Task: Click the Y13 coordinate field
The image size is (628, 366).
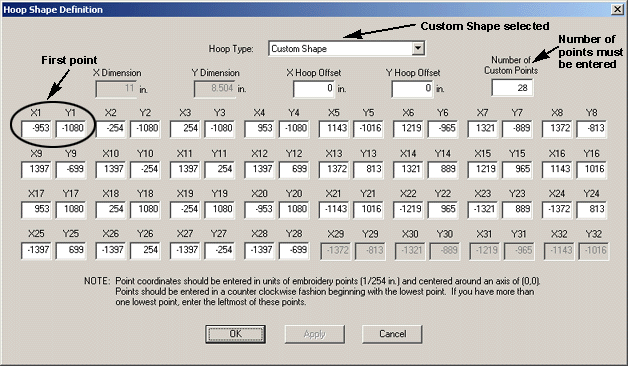Action: point(369,170)
